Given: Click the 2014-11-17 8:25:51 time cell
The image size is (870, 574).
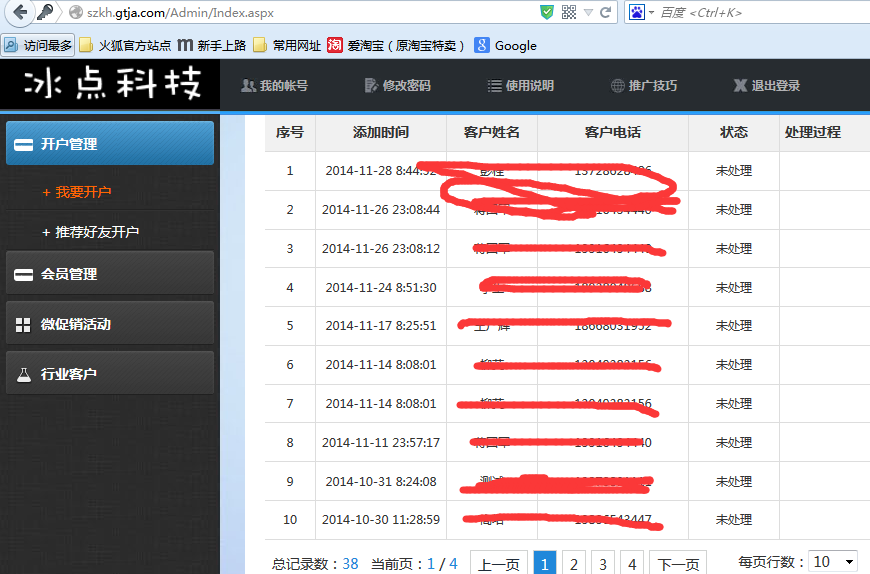Looking at the screenshot, I should click(x=381, y=326).
